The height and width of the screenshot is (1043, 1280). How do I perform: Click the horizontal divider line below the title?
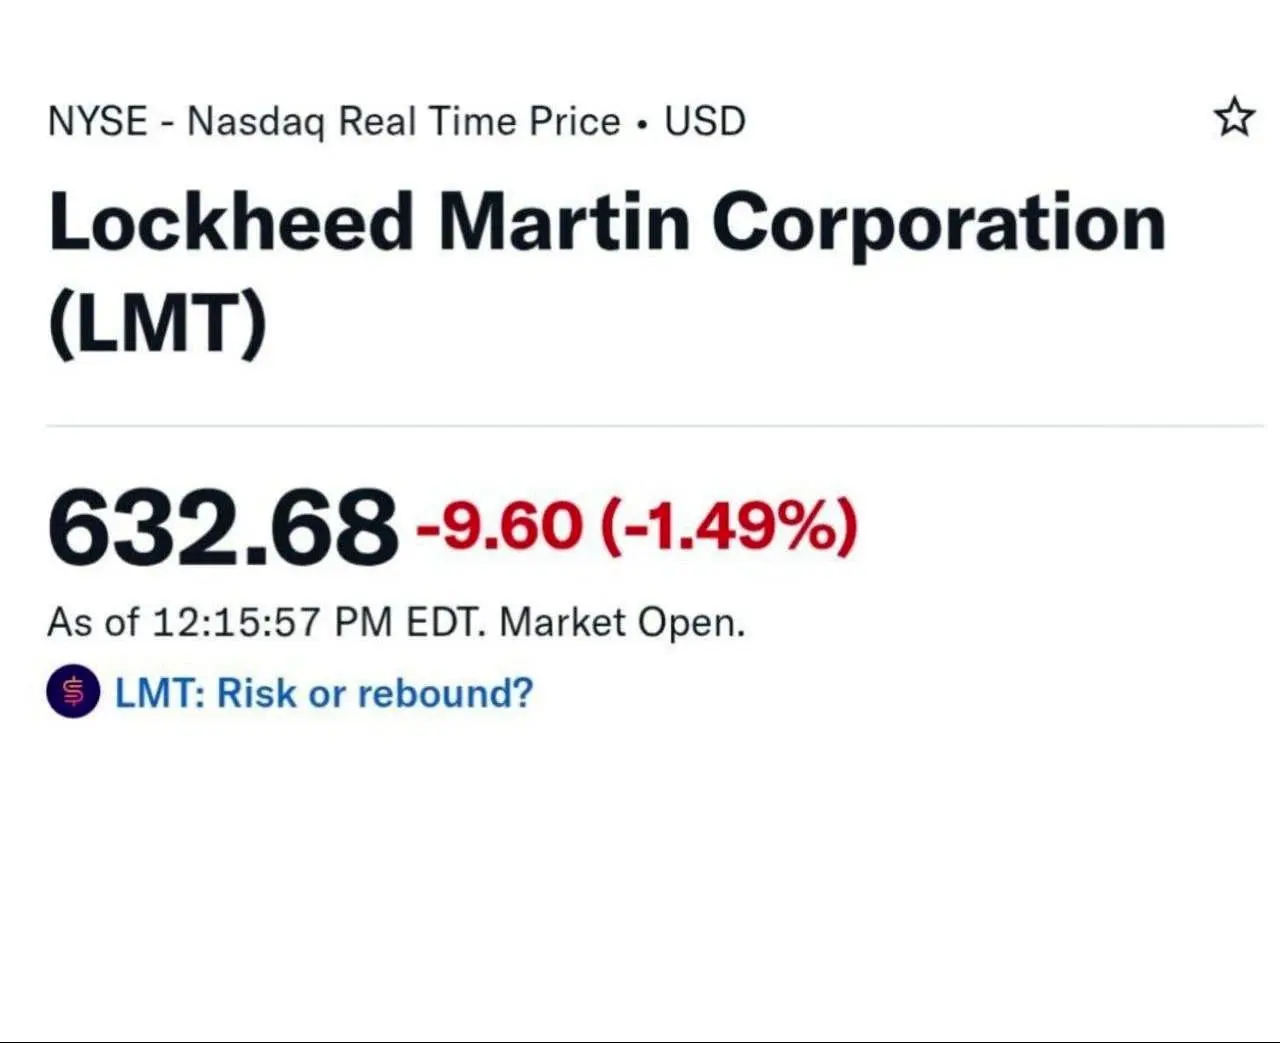(x=655, y=426)
